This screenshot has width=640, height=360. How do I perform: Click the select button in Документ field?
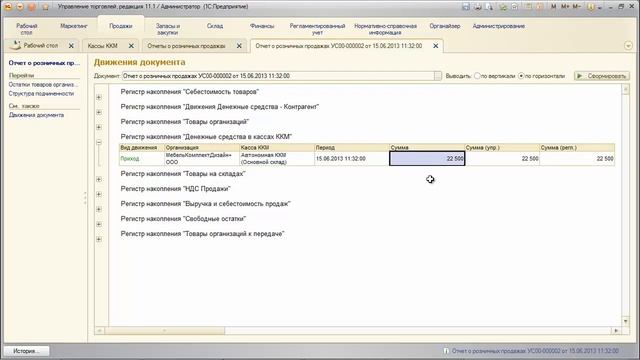438,76
